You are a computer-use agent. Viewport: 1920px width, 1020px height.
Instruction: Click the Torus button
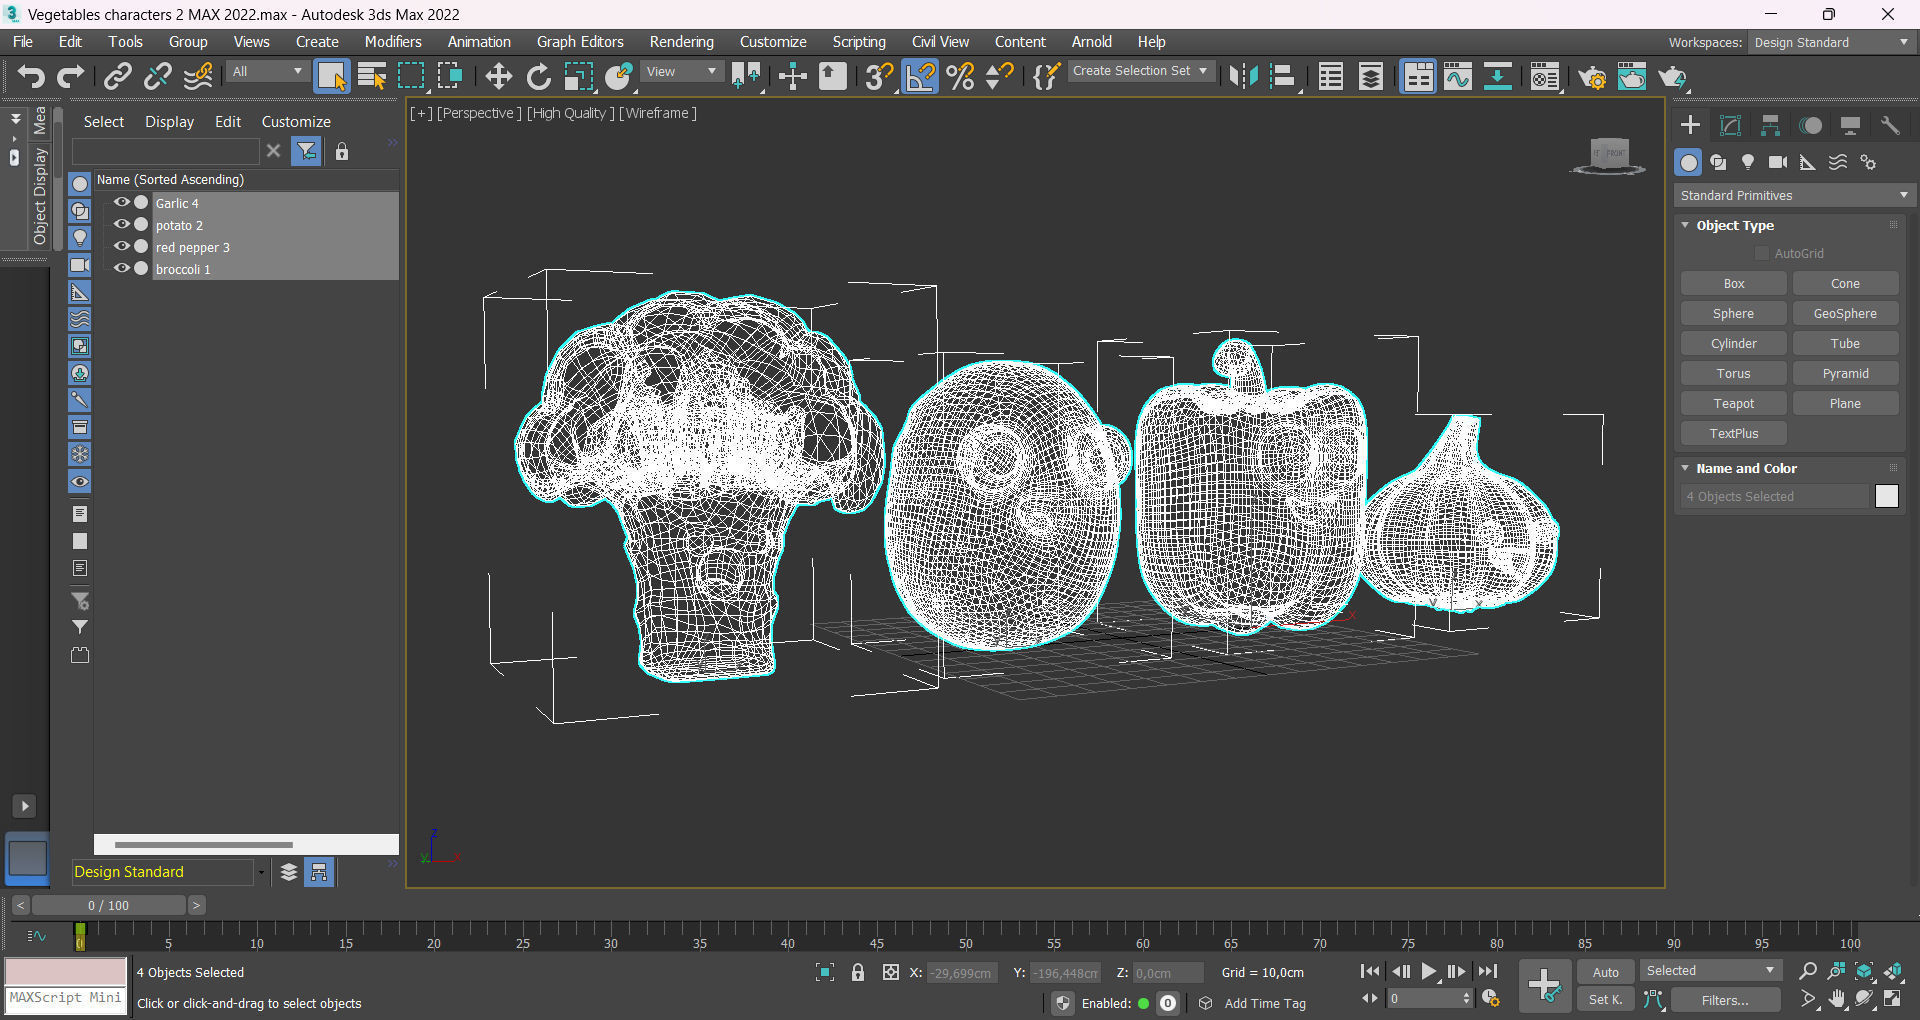tap(1734, 373)
